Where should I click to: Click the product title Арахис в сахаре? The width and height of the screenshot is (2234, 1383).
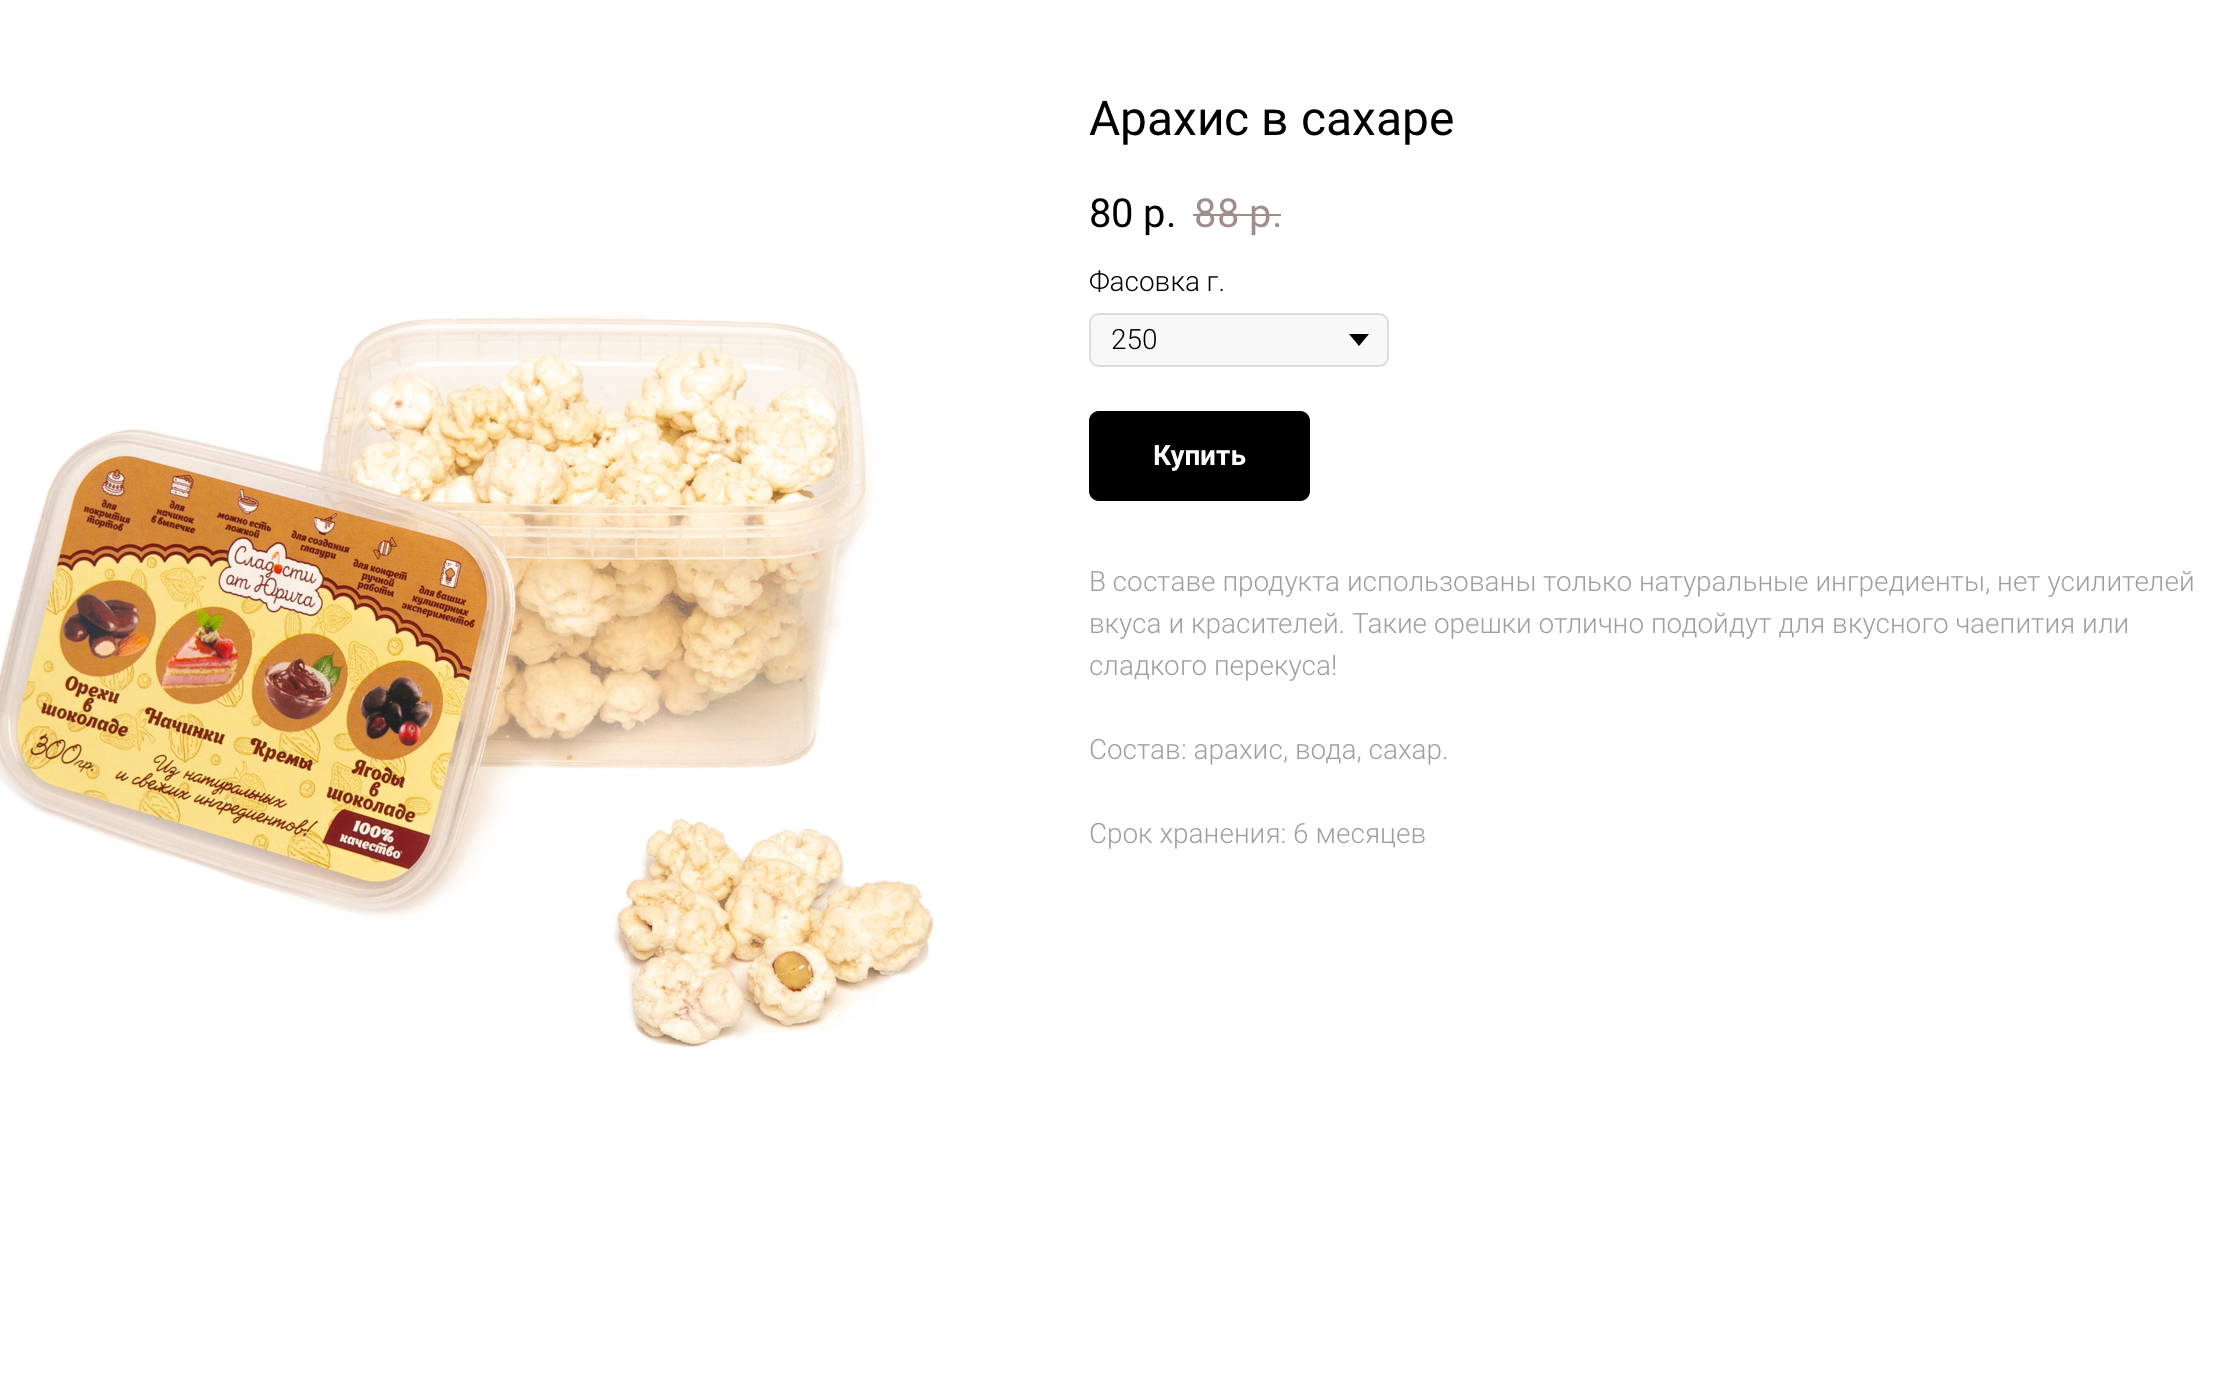click(1271, 120)
